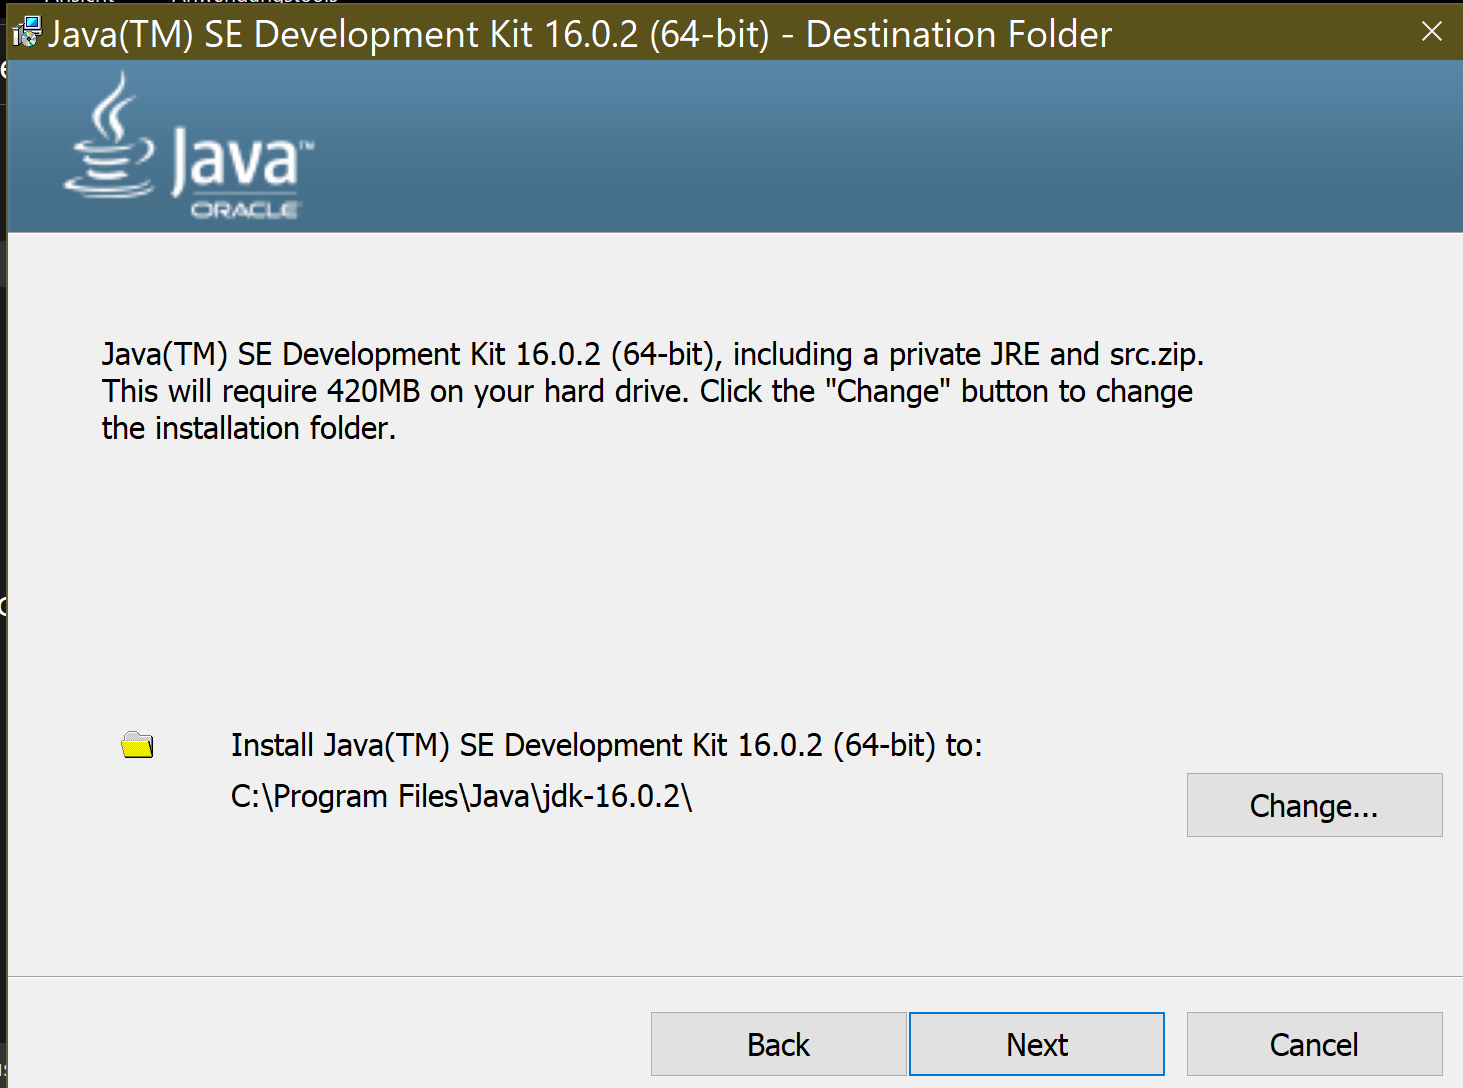Click the 'Destination Folder' window title
1463x1088 pixels.
point(959,34)
